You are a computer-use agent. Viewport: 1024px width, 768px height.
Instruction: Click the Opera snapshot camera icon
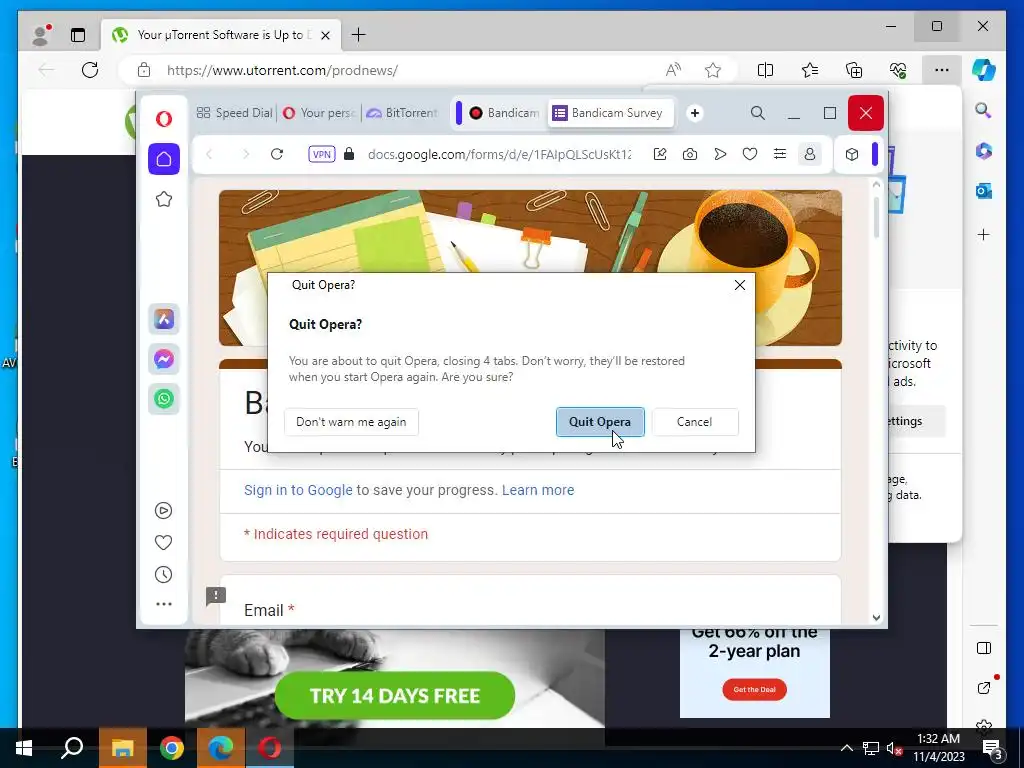pos(690,154)
